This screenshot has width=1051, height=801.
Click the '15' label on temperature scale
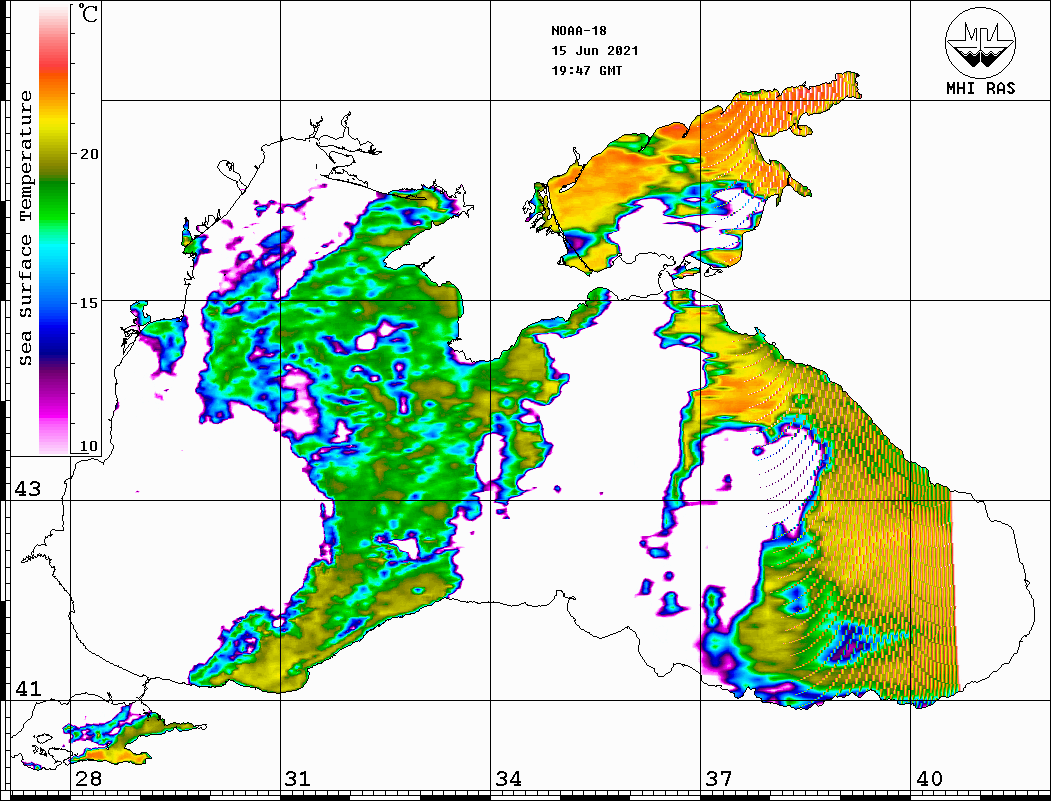point(89,303)
